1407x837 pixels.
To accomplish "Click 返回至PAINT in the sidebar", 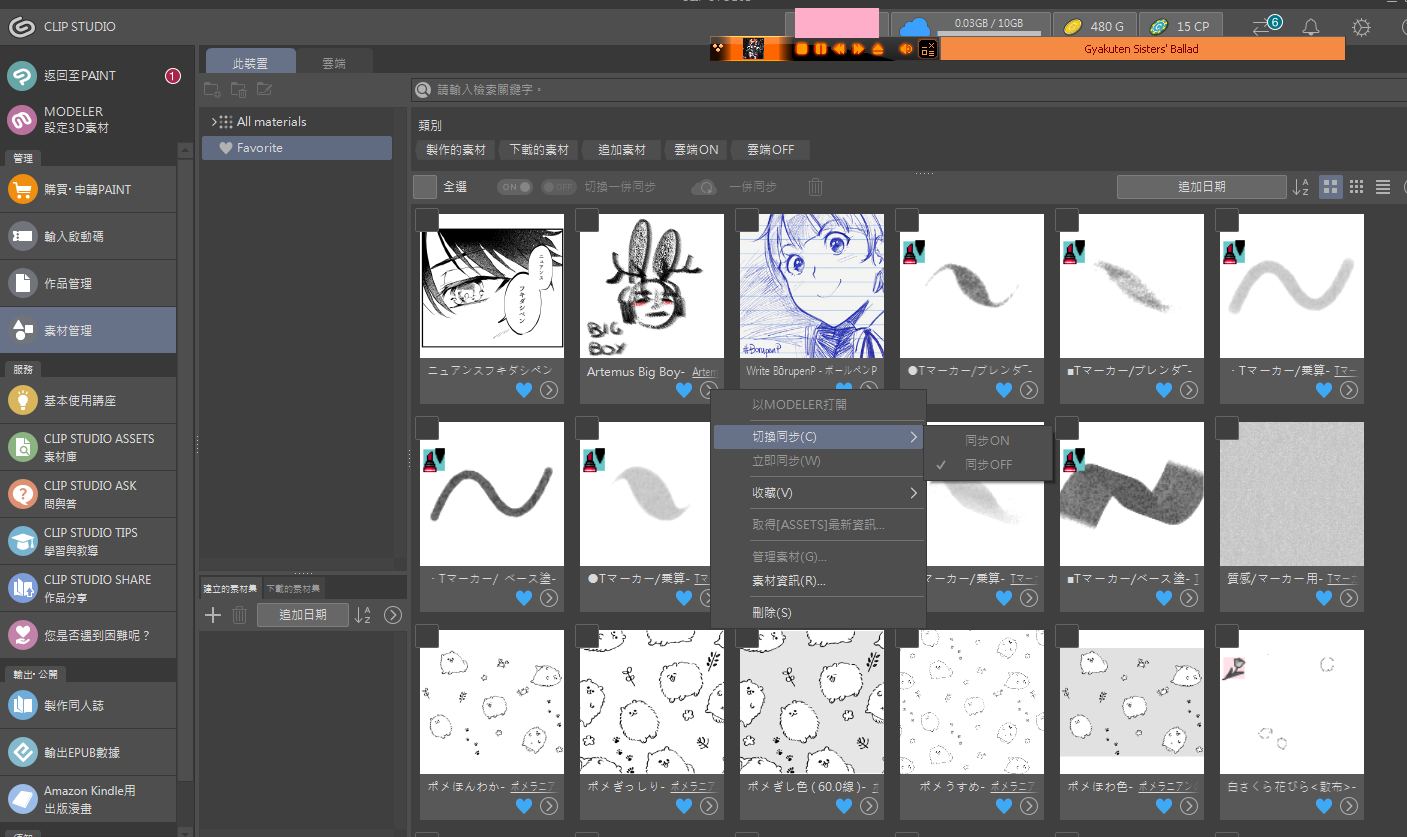I will tap(88, 76).
